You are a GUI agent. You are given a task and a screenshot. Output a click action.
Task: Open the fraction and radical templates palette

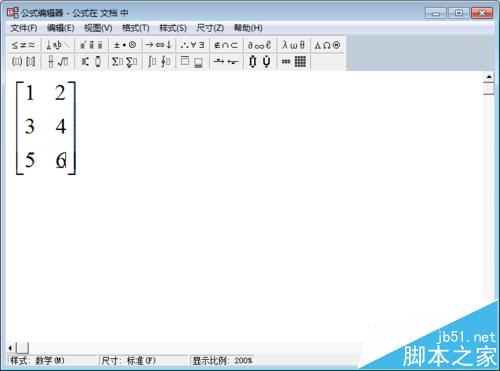57,62
